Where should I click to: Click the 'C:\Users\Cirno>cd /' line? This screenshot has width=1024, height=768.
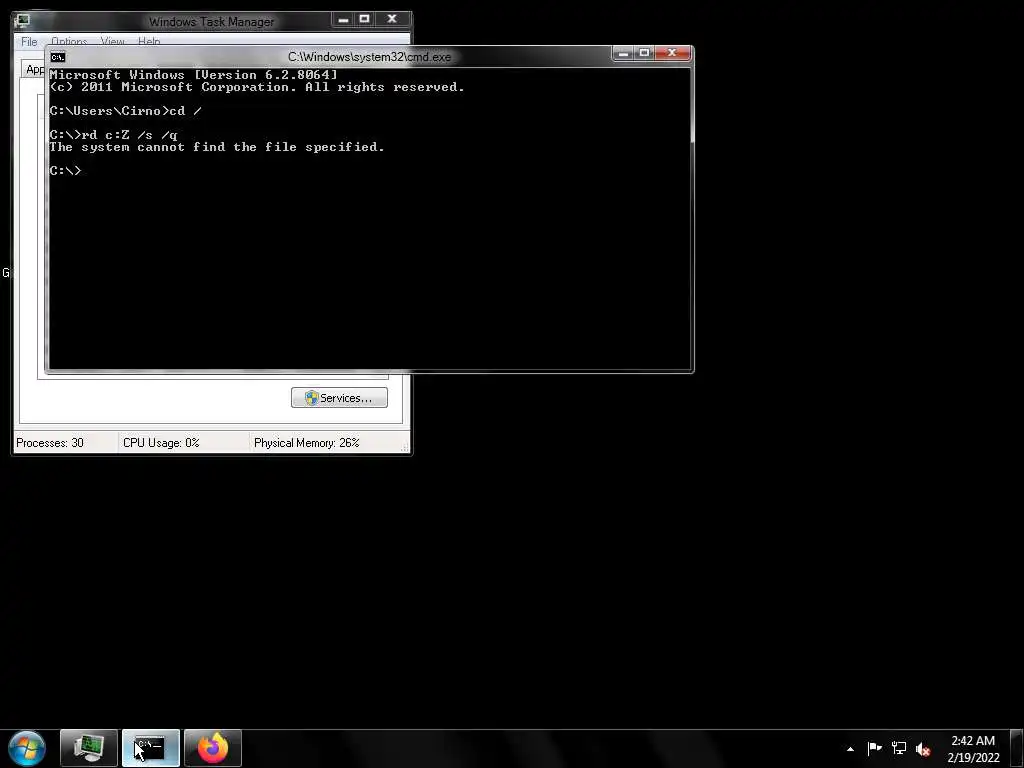tap(126, 111)
